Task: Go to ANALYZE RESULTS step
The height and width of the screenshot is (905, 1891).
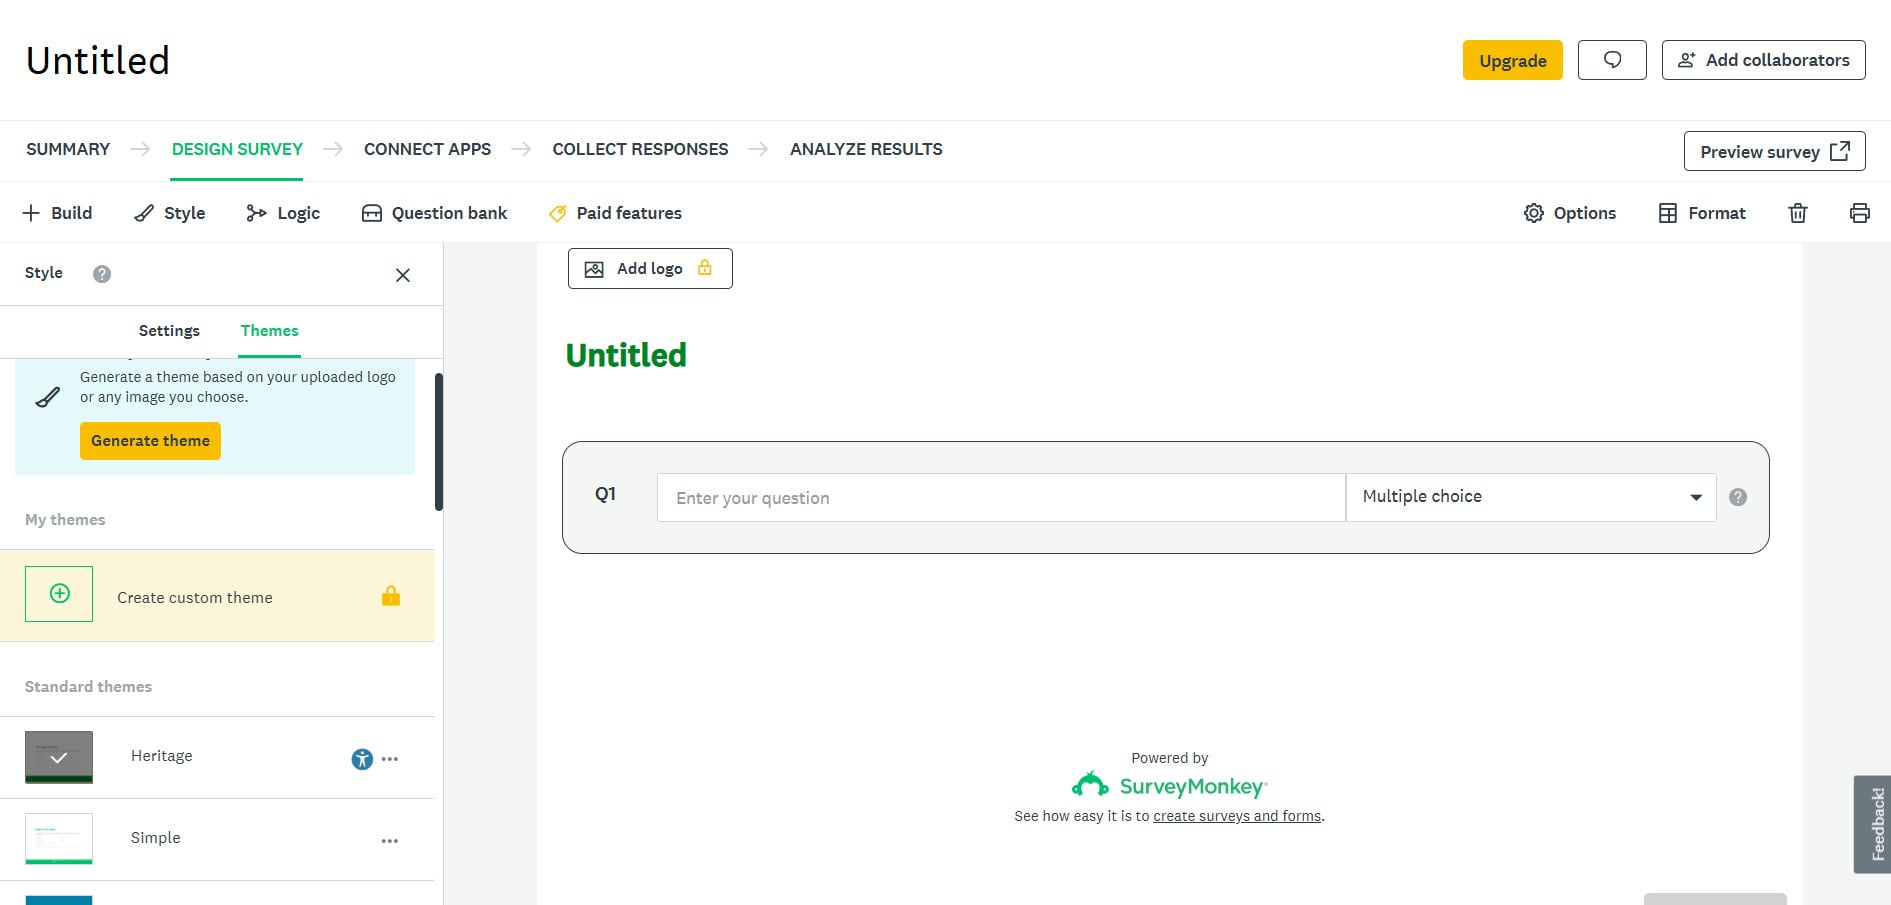Action: (866, 149)
